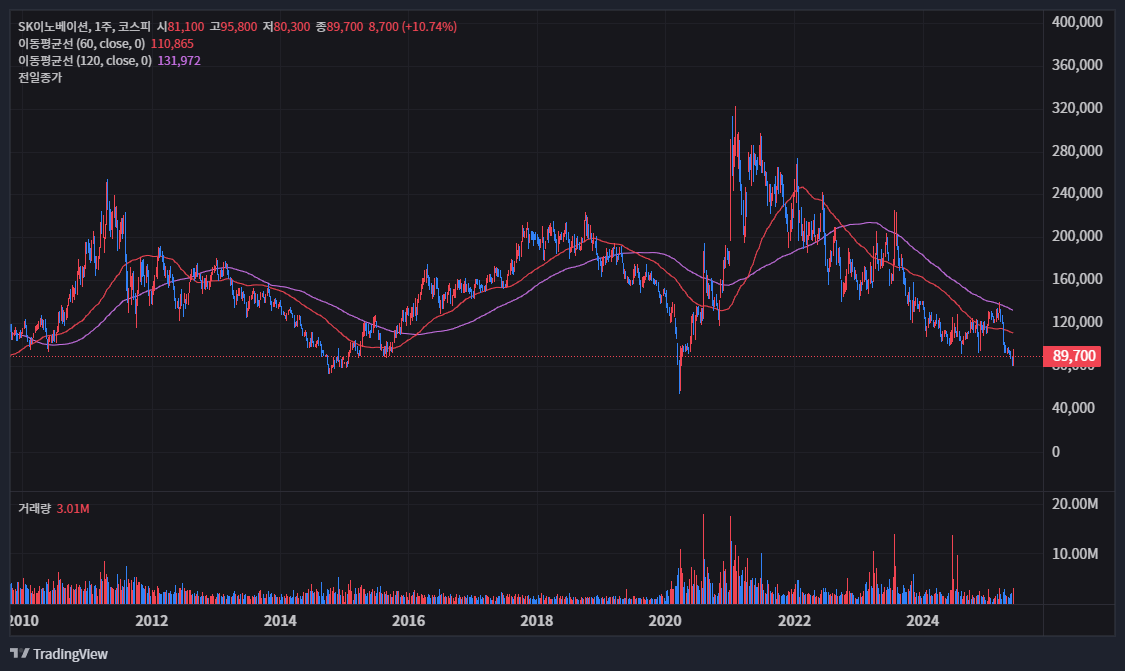Click the 120,000 price axis label
Viewport: 1125px width, 671px height.
click(x=1077, y=322)
